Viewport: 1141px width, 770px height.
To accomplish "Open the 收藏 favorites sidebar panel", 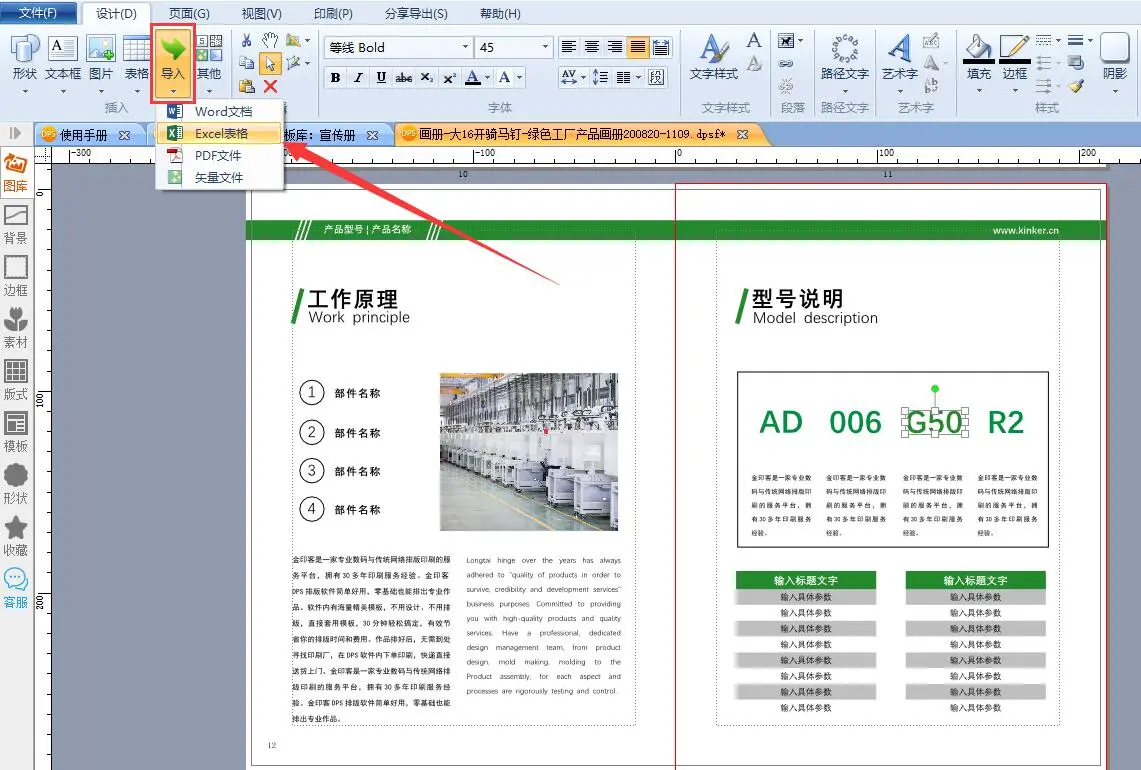I will point(15,535).
